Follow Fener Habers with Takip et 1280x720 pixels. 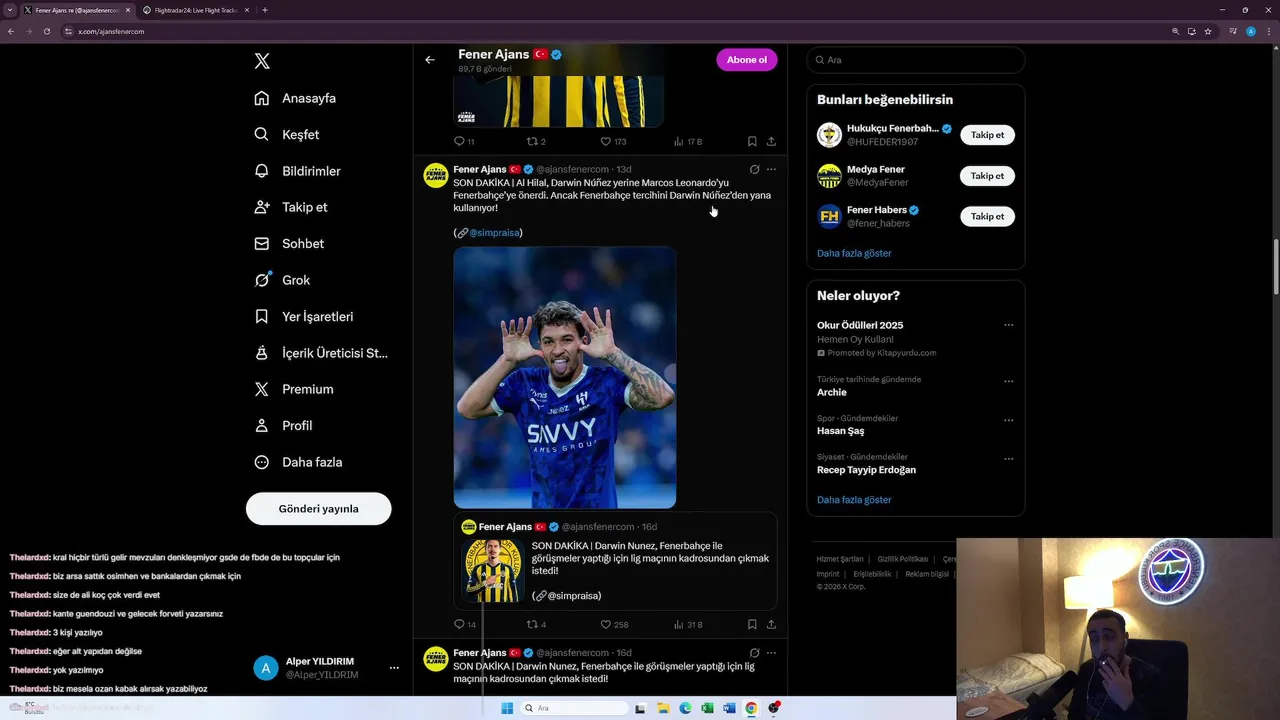987,216
